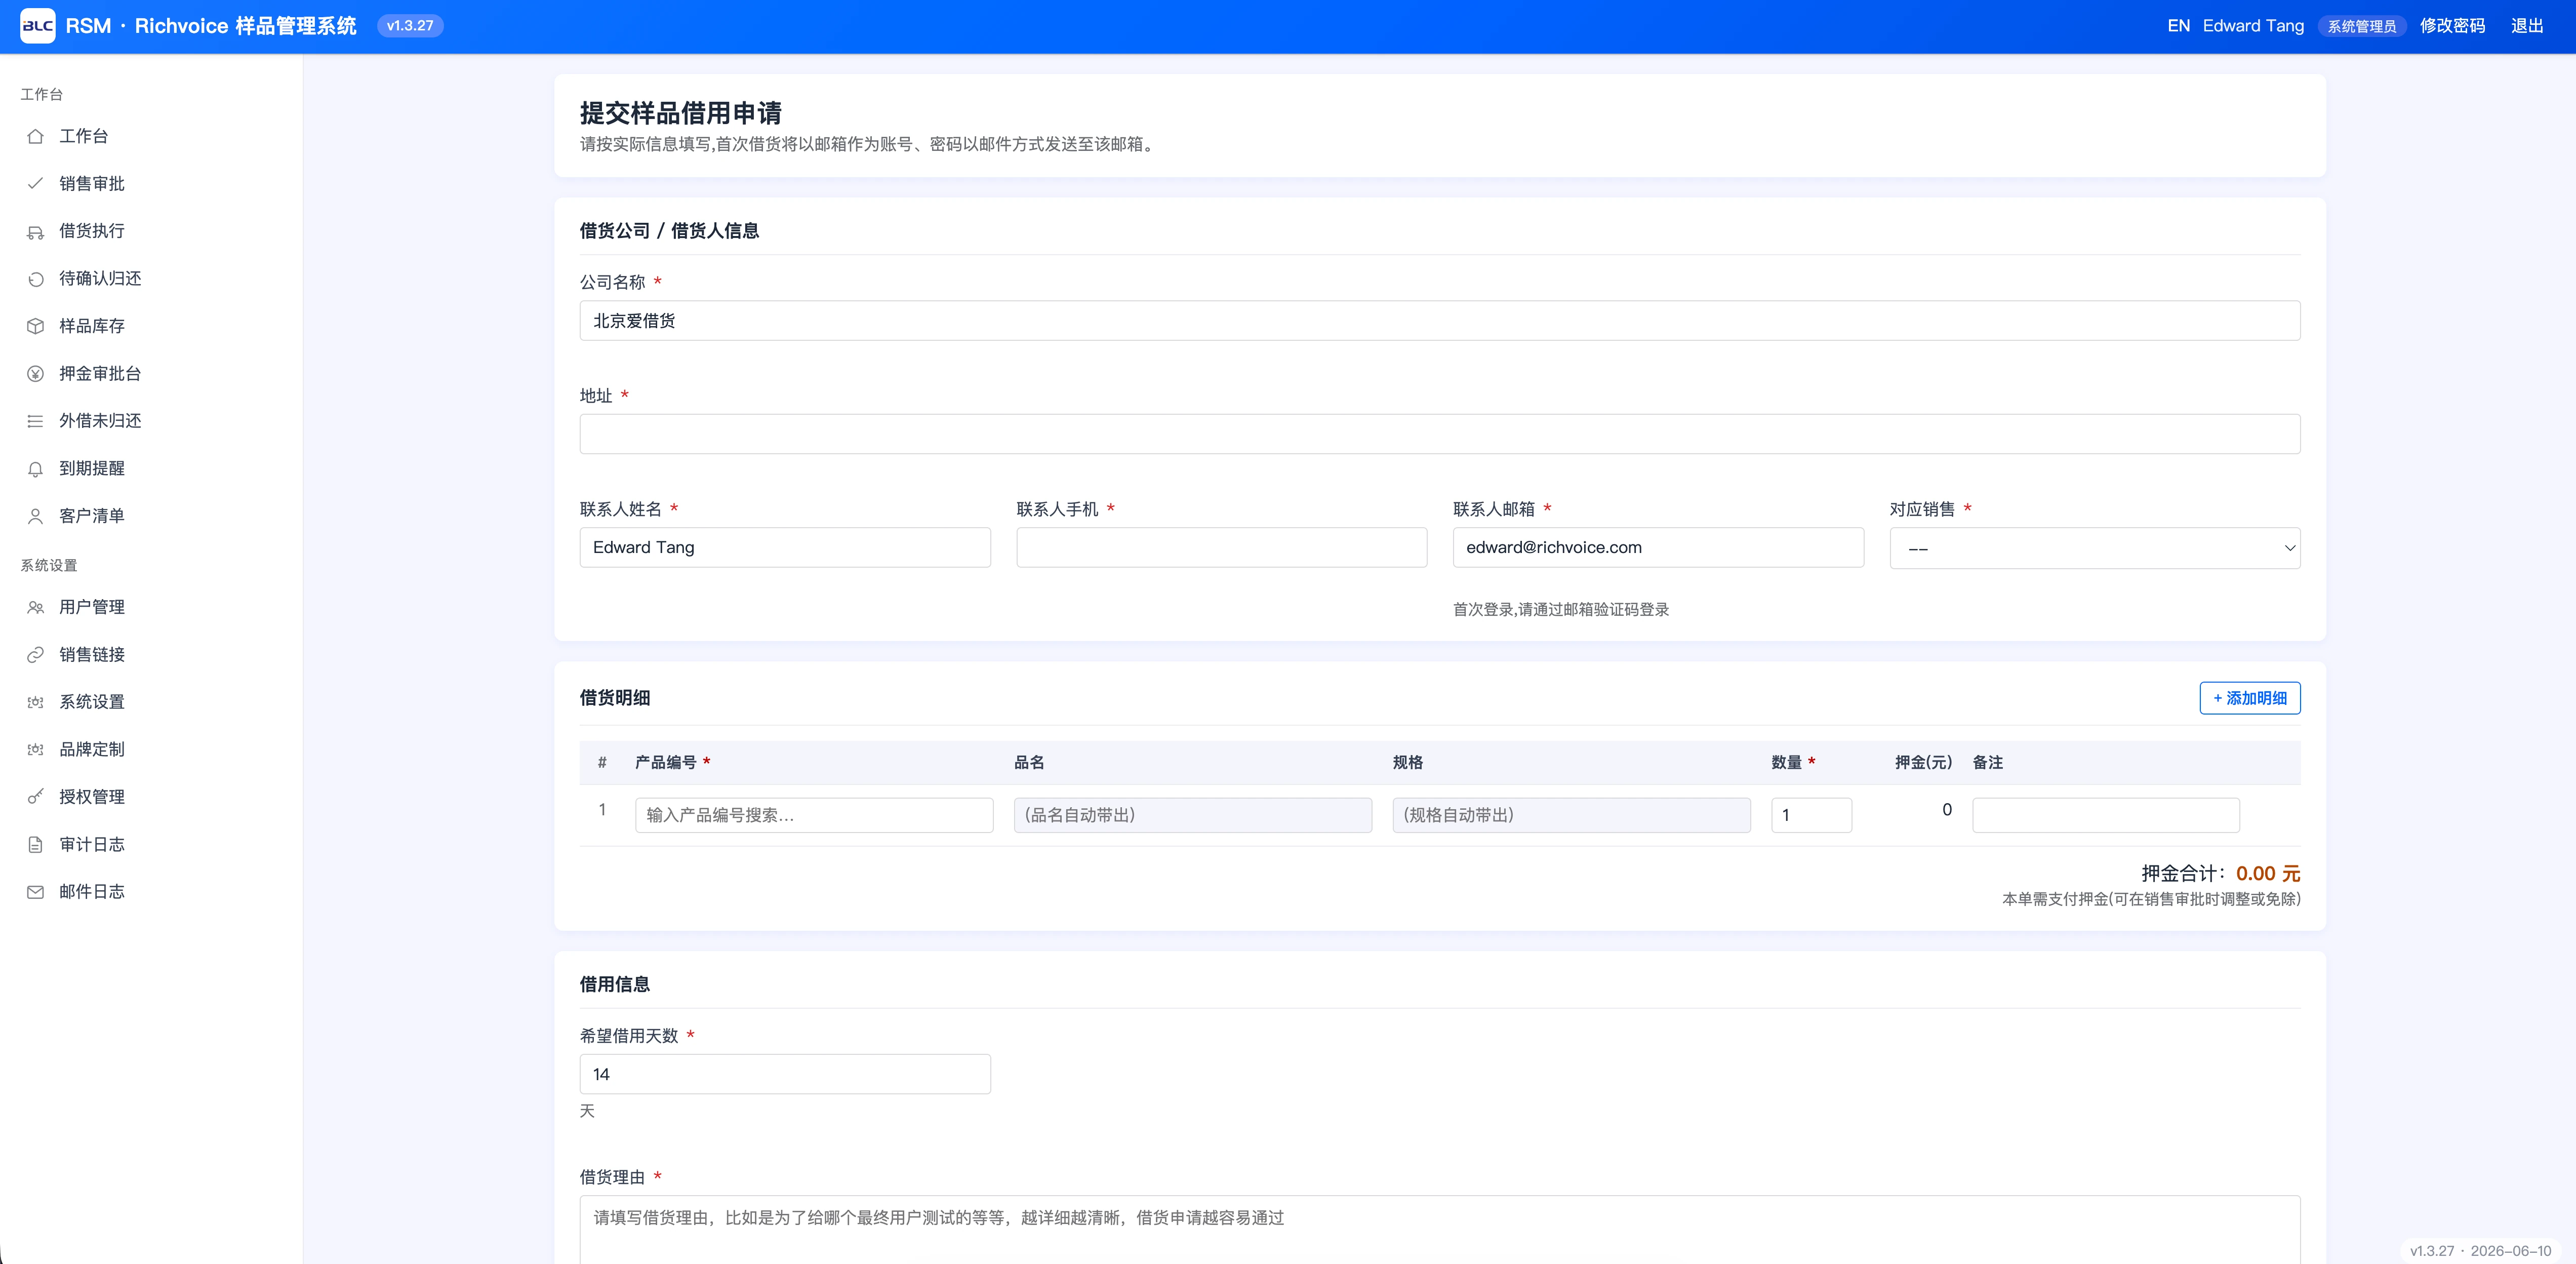Click the RSM logo icon in header

tap(38, 26)
